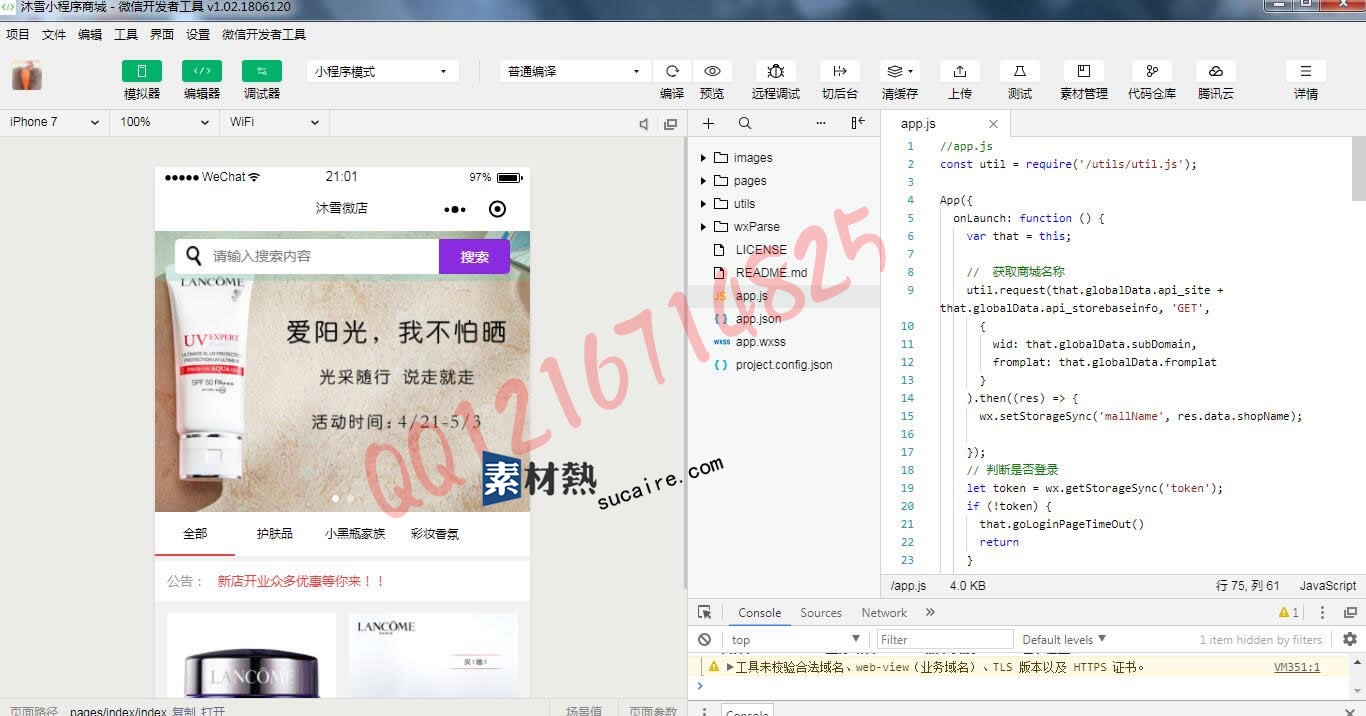The image size is (1366, 716).
Task: Open 代码仓库 code repository
Action: [1152, 71]
